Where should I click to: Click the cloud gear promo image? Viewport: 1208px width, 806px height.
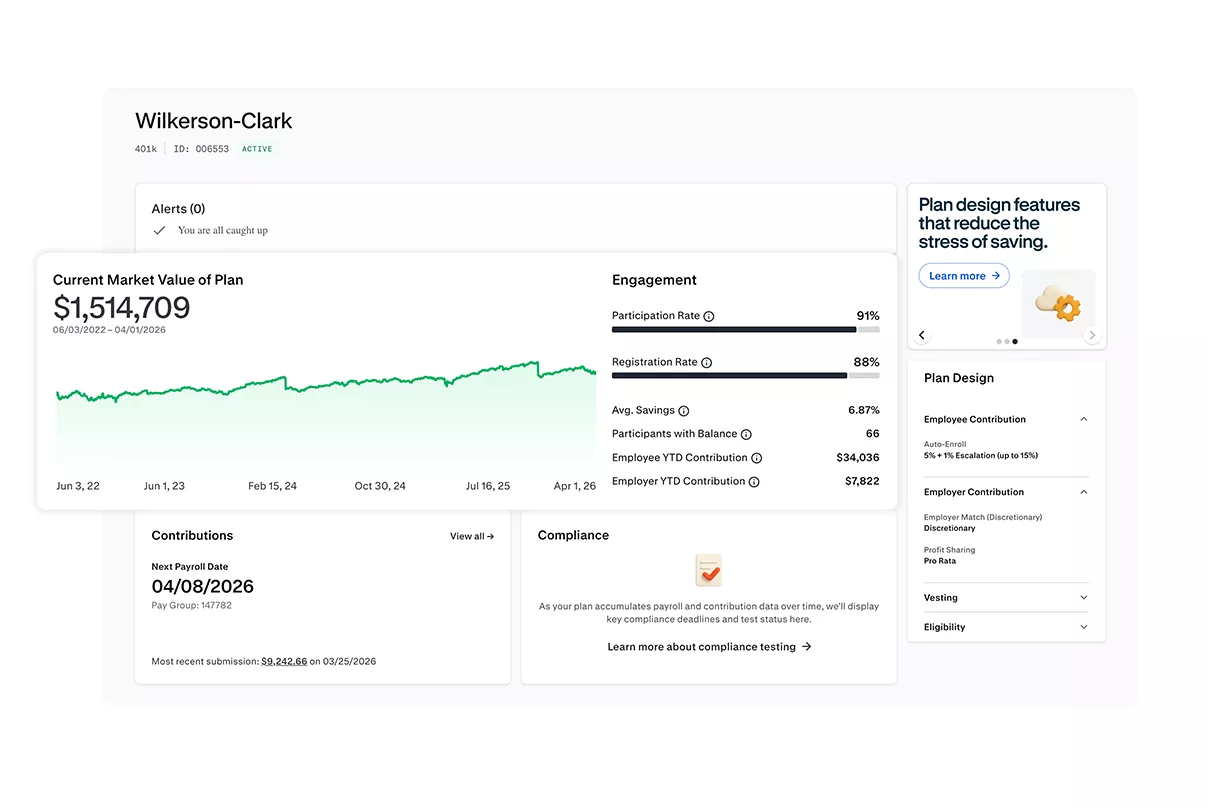(x=1058, y=304)
